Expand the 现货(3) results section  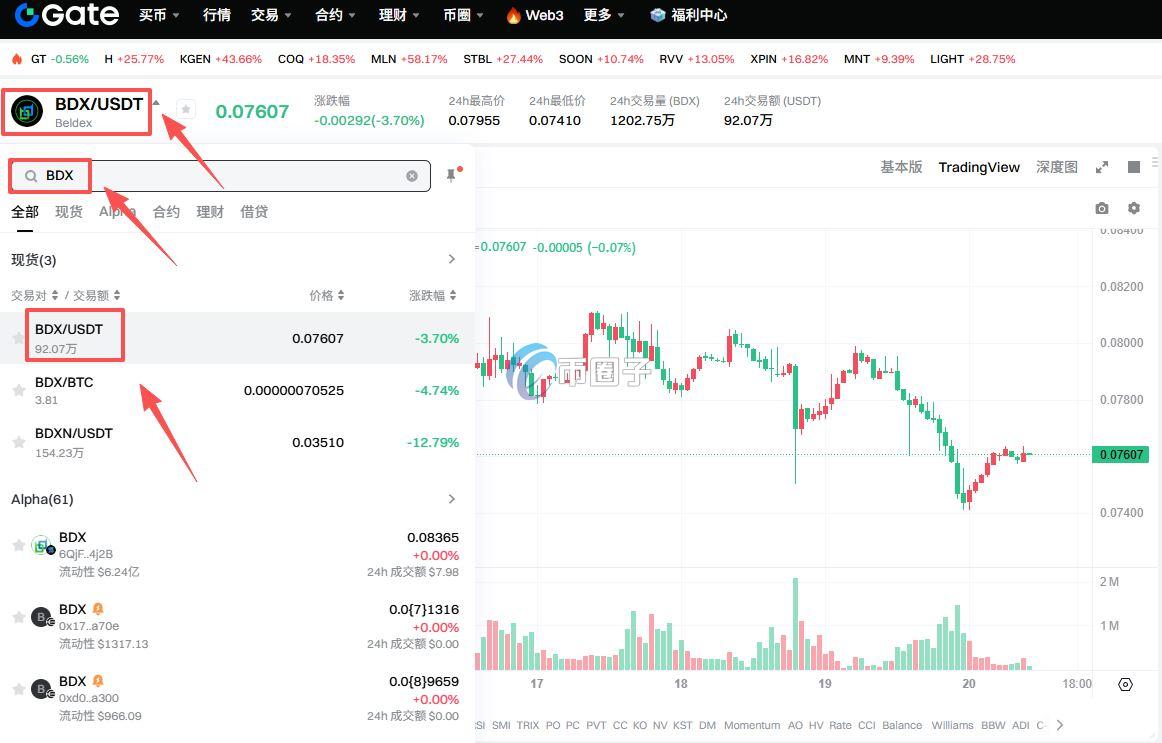(x=451, y=260)
